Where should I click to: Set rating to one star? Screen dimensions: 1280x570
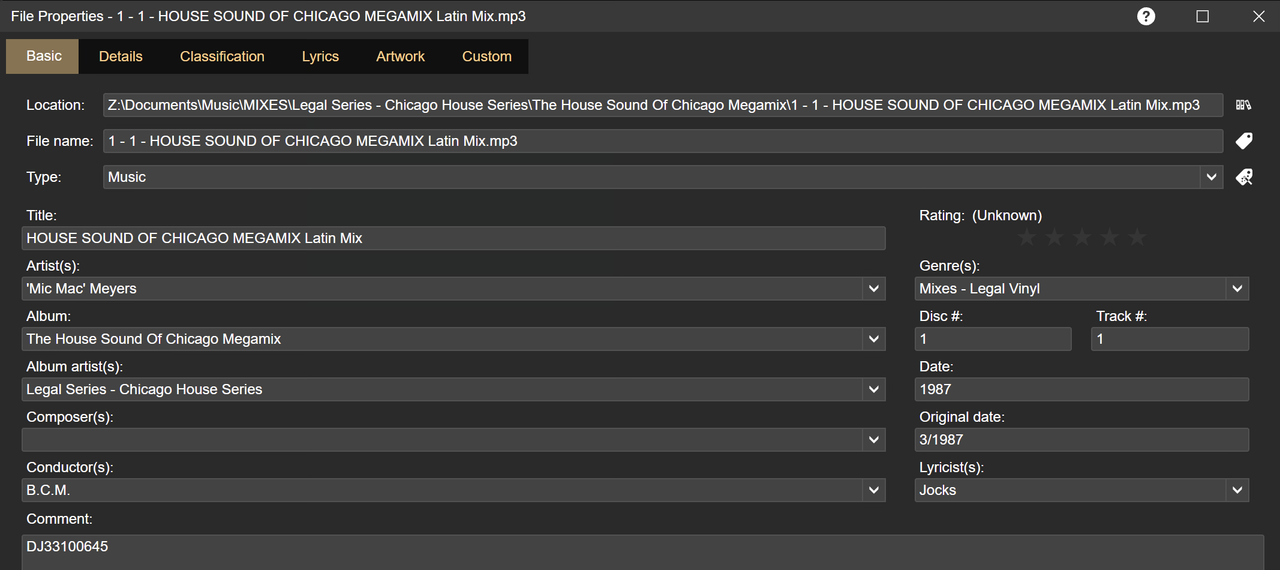tap(1026, 237)
